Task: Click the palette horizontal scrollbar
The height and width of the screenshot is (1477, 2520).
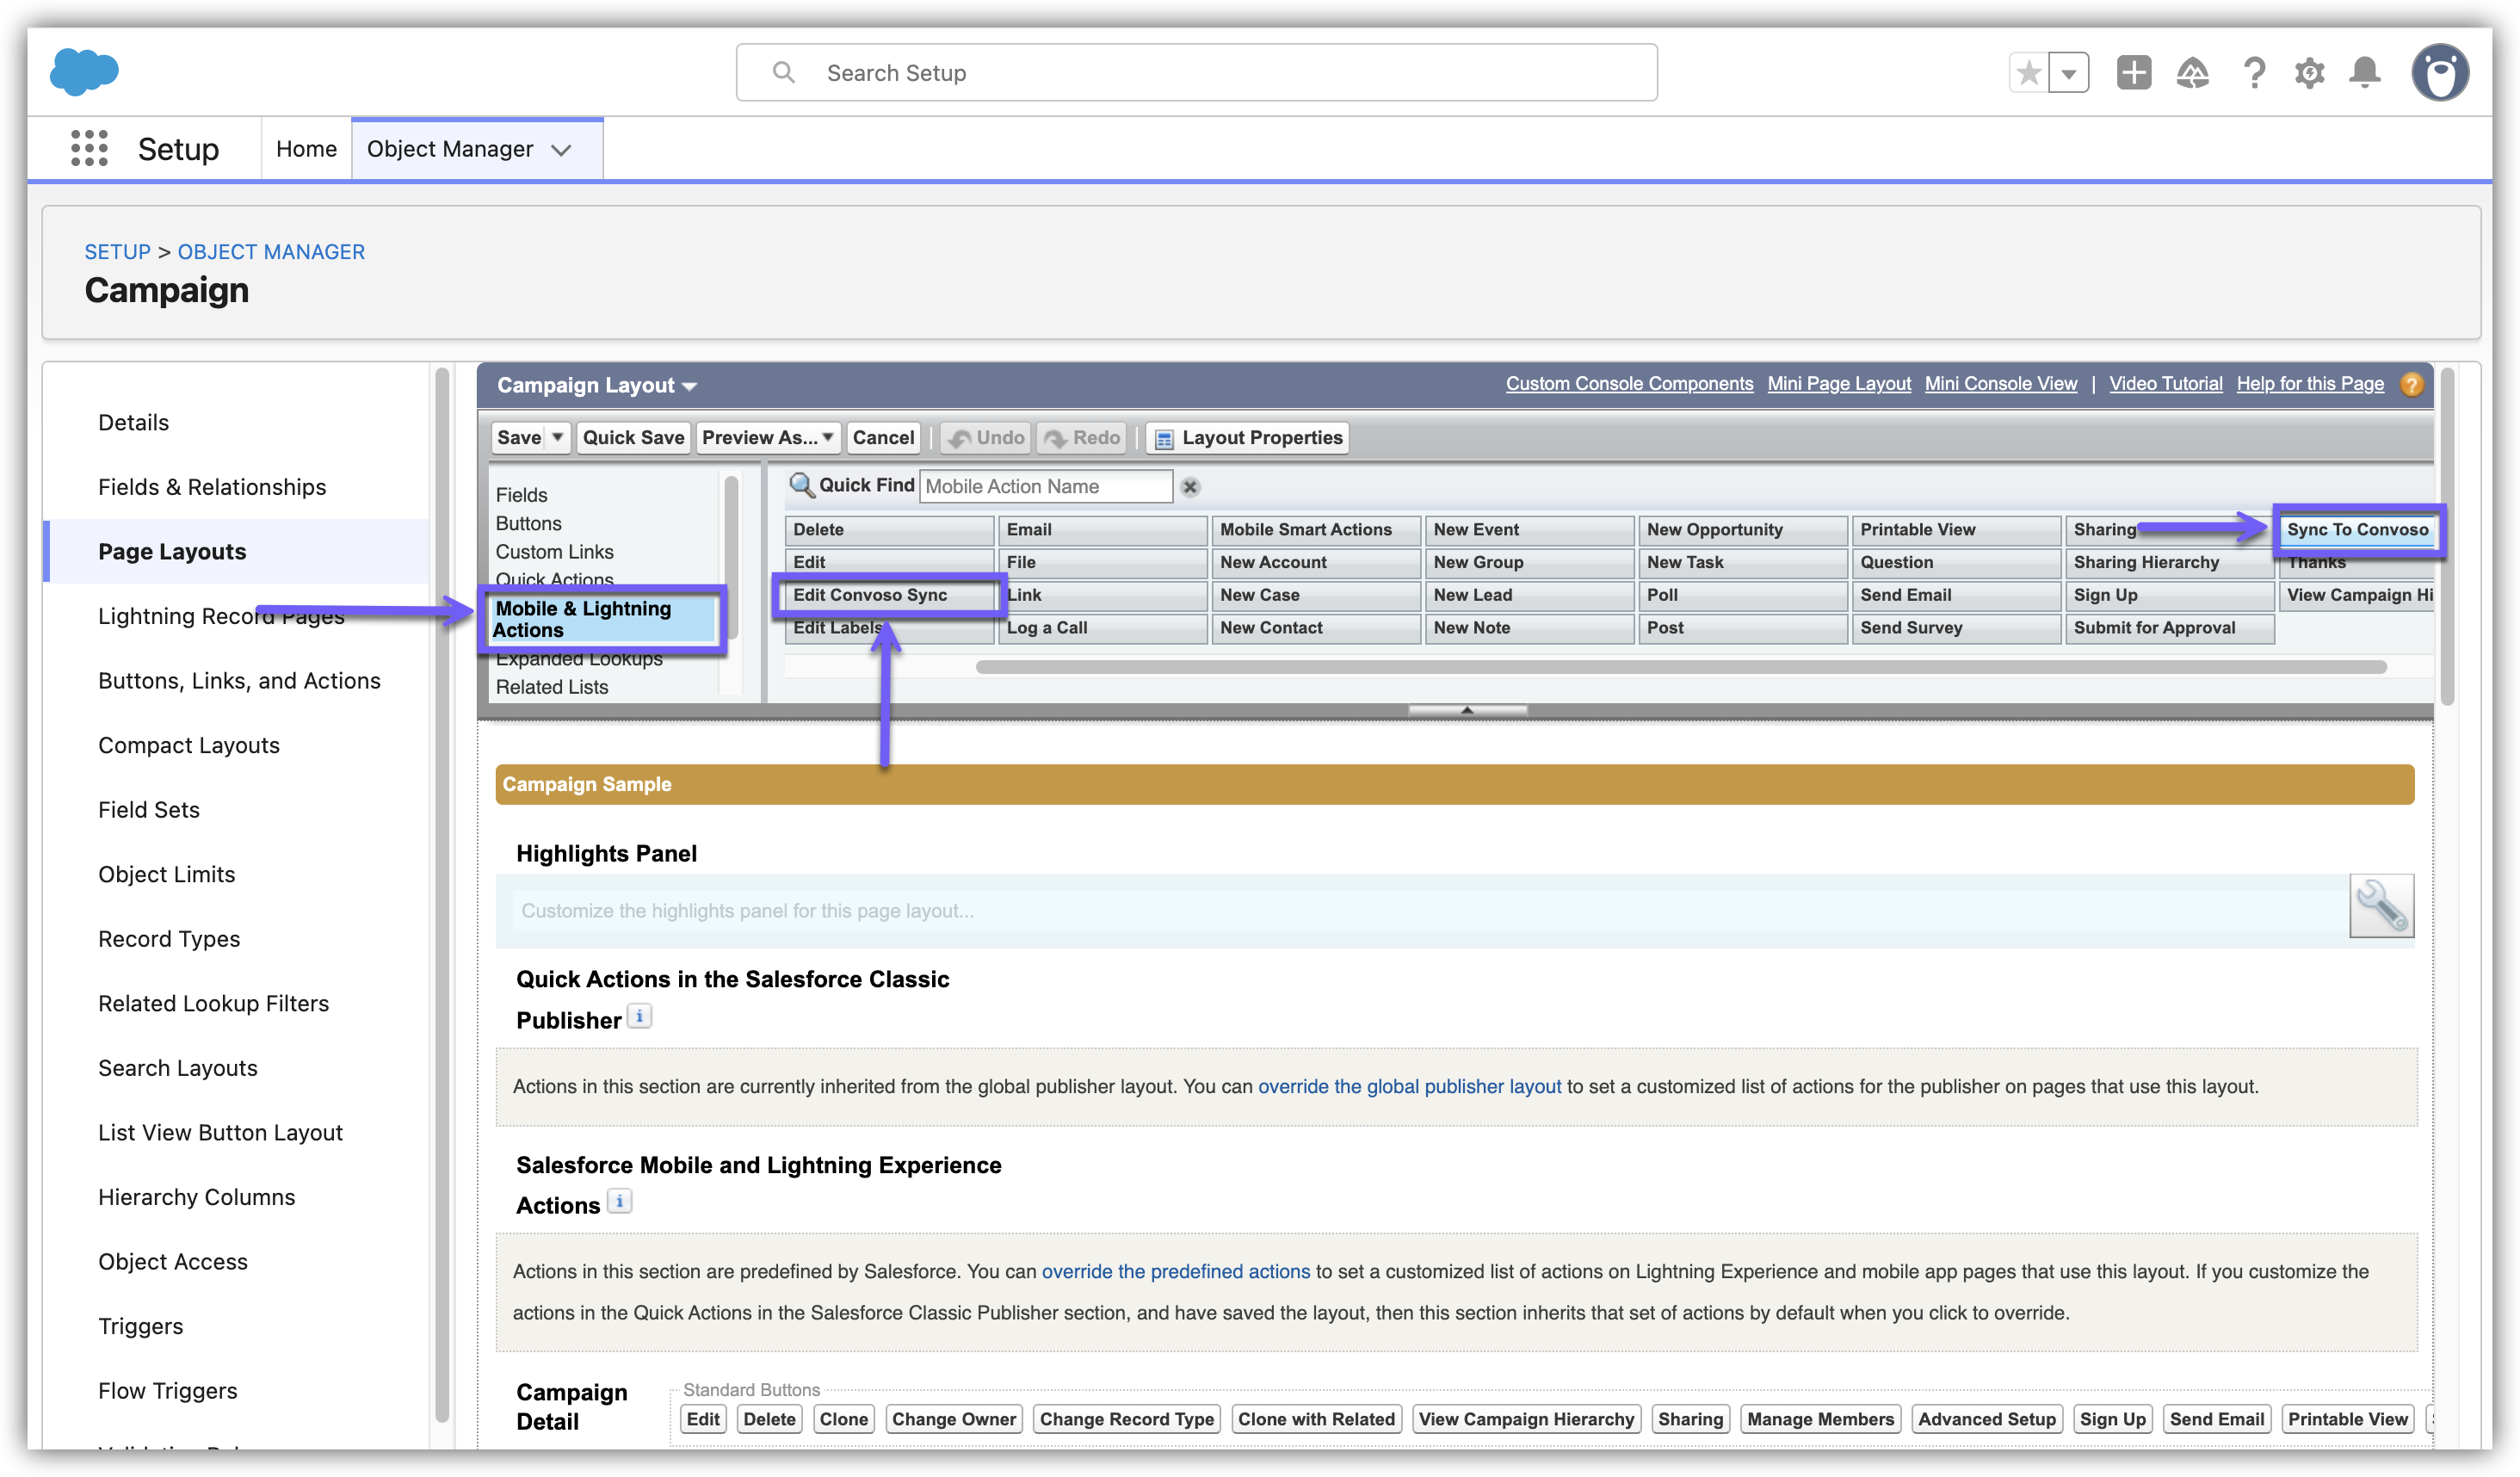Action: (x=1680, y=667)
